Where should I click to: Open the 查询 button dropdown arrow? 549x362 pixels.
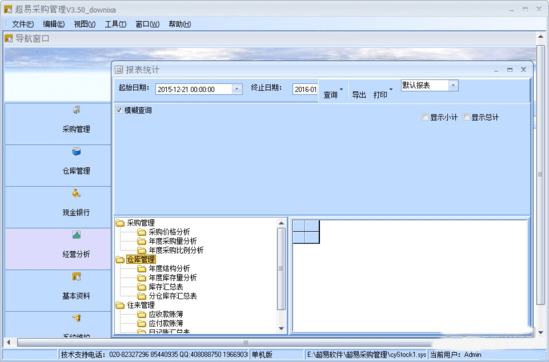[x=341, y=90]
